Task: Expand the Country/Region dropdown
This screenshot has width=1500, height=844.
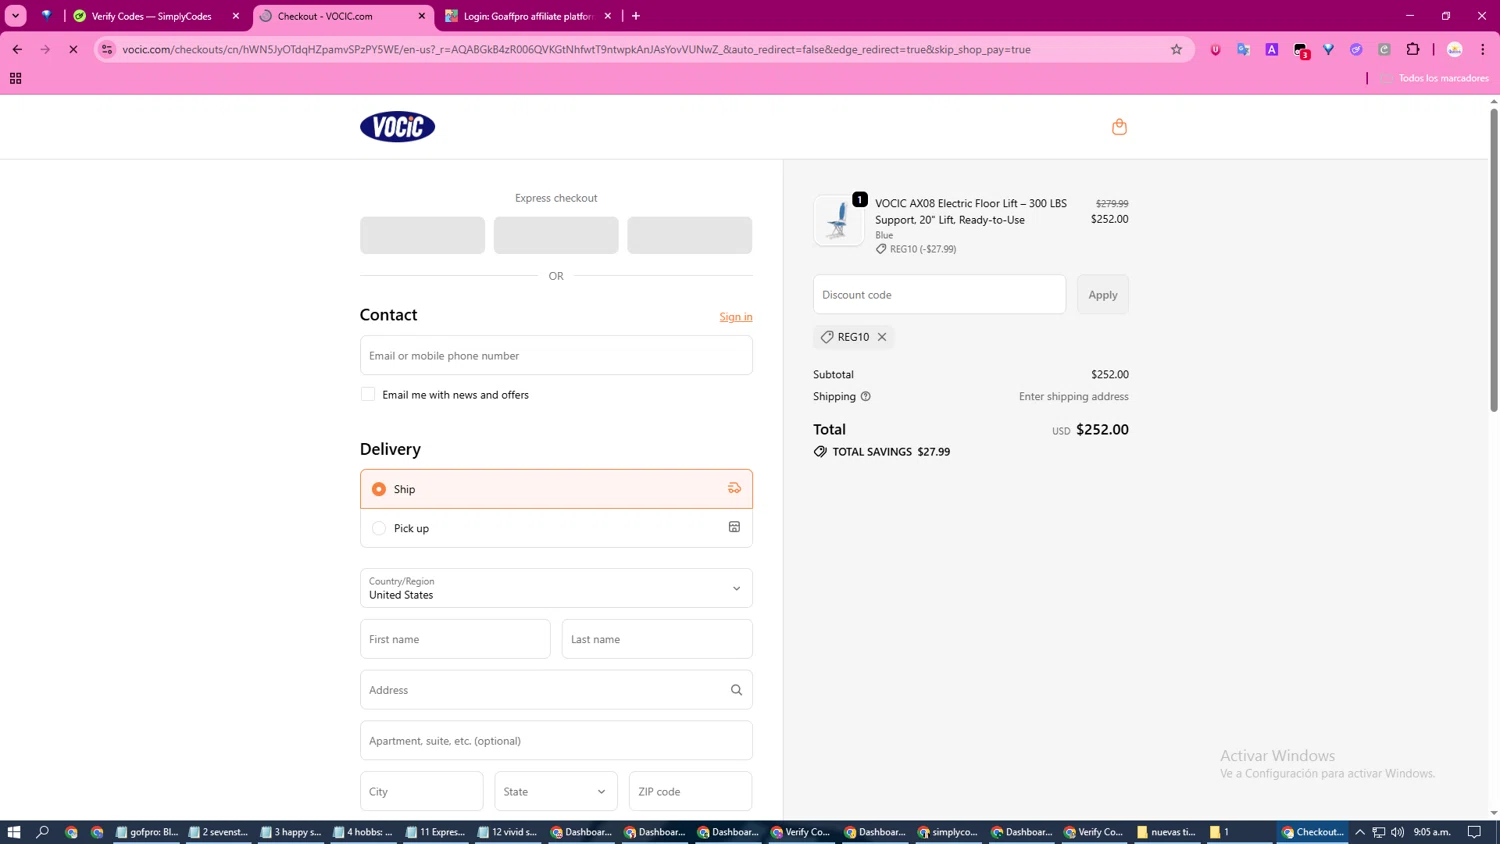Action: 556,588
